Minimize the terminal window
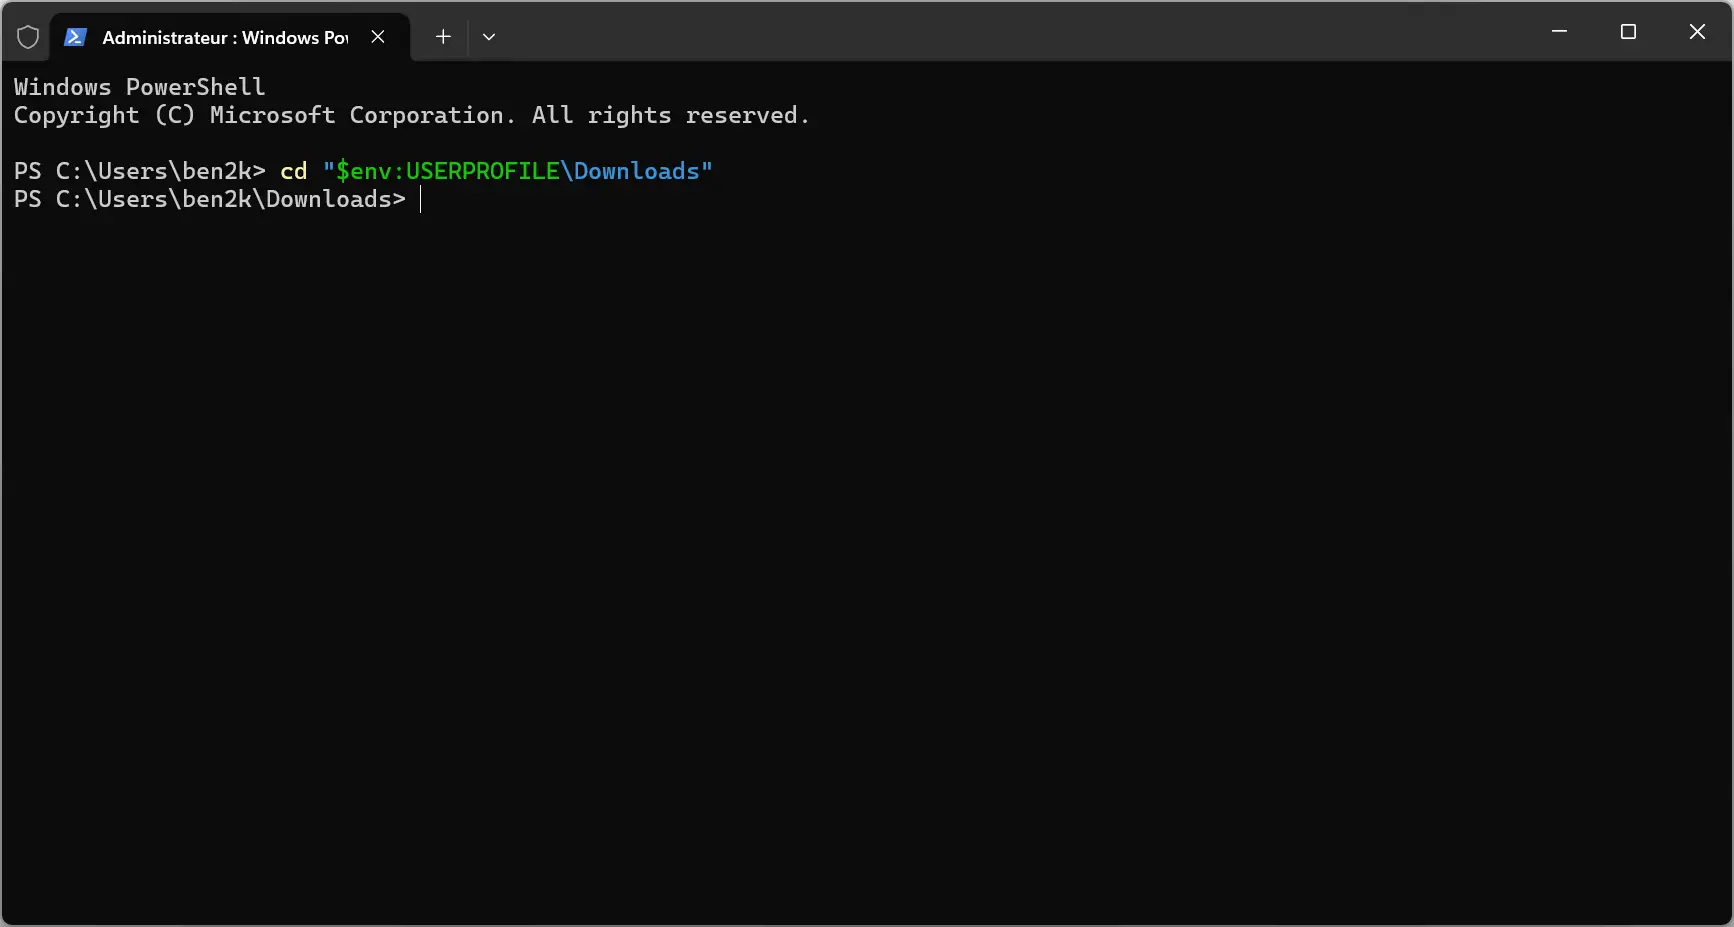This screenshot has height=927, width=1734. pos(1559,32)
